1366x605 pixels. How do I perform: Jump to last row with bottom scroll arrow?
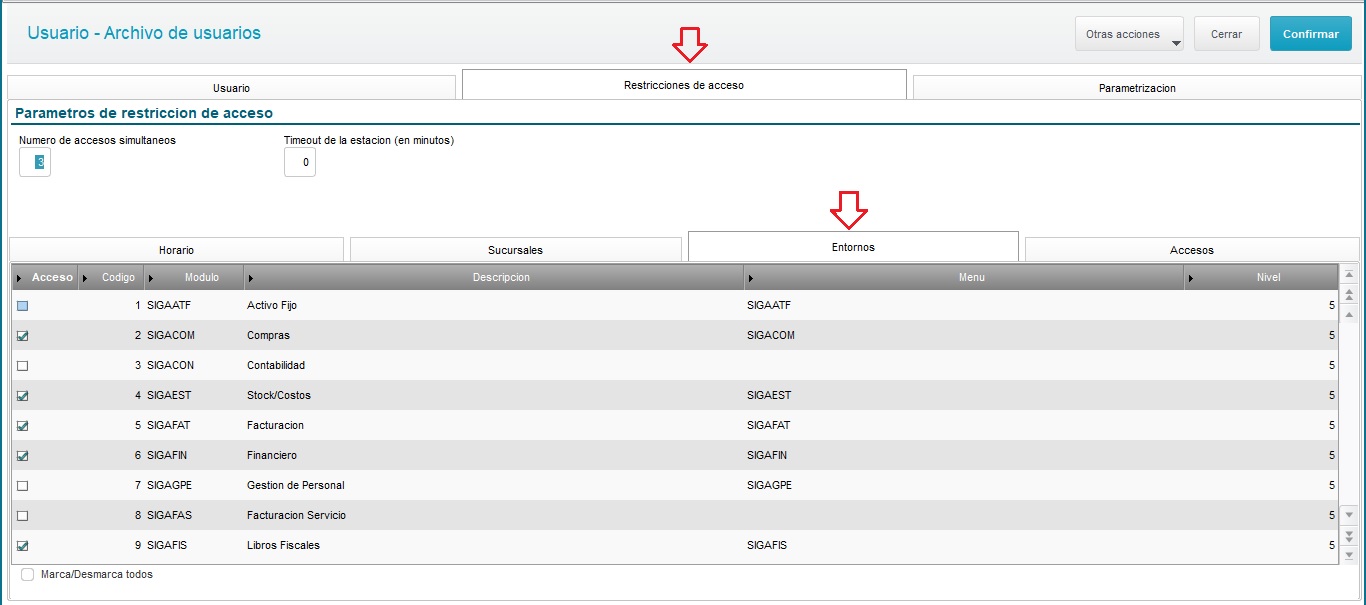pos(1349,555)
